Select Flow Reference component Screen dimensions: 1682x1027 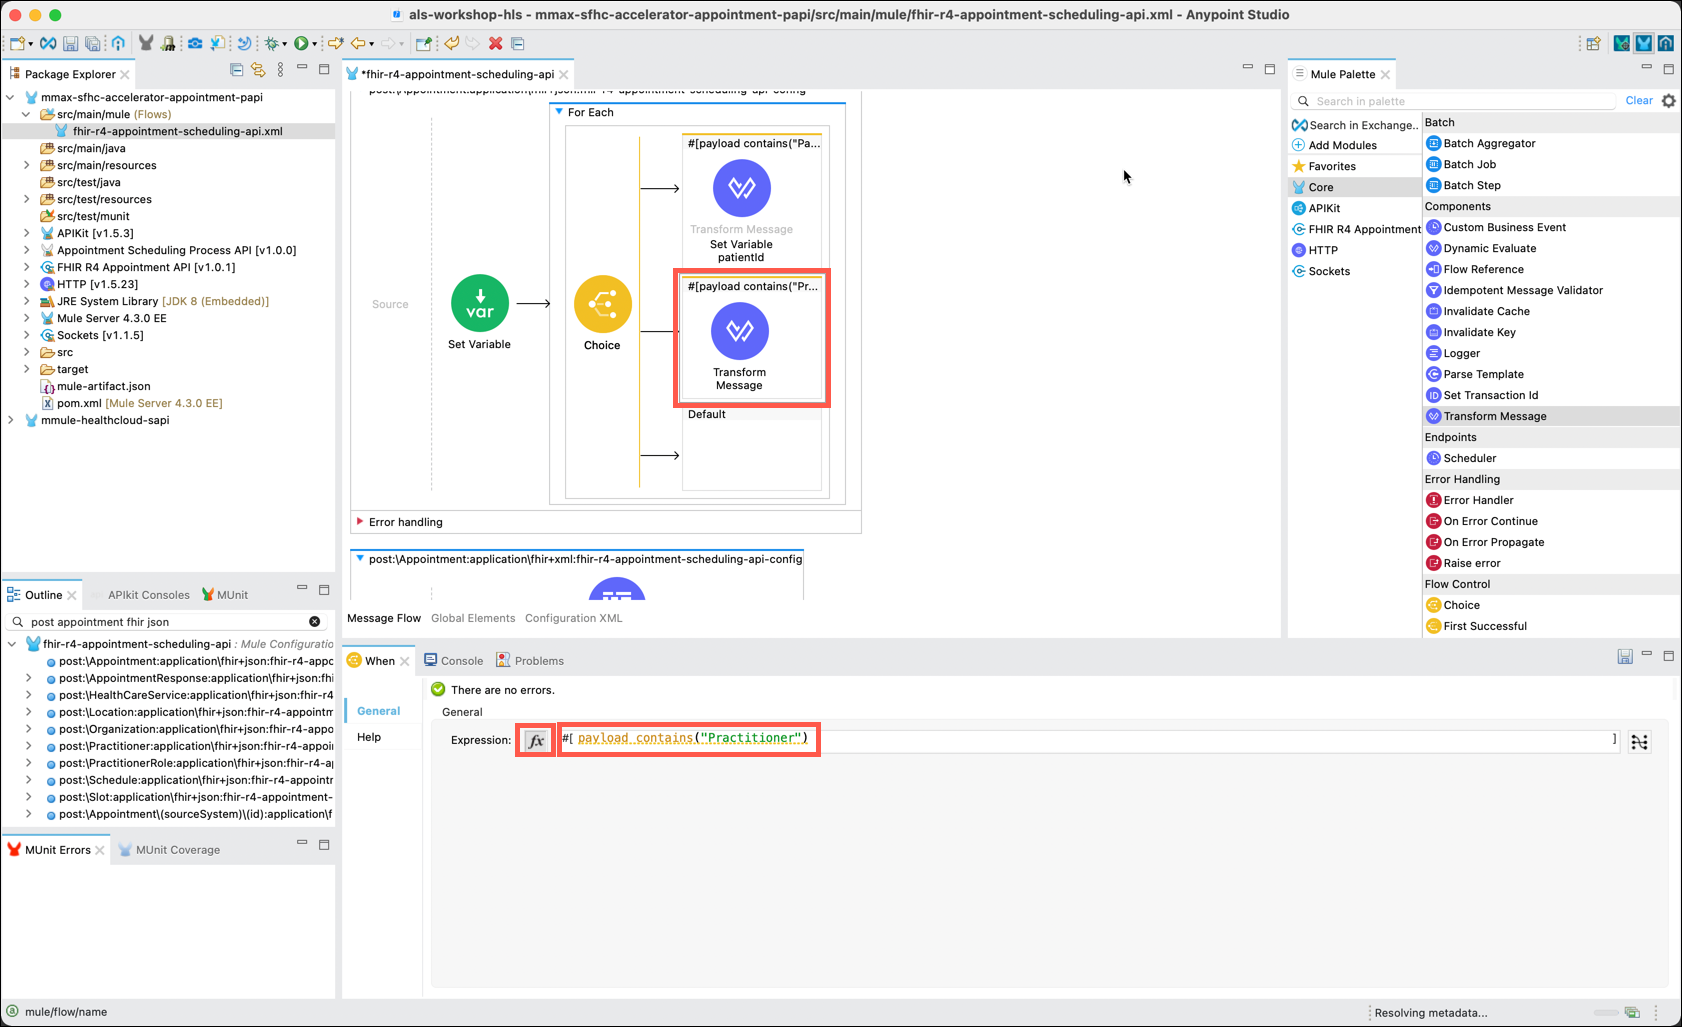click(x=1475, y=269)
